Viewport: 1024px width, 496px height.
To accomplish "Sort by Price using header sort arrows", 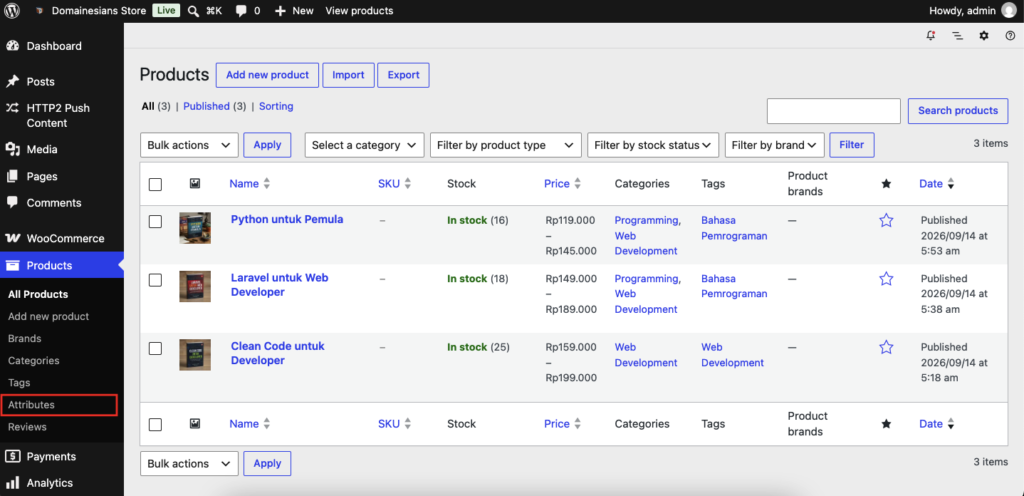I will pos(578,184).
